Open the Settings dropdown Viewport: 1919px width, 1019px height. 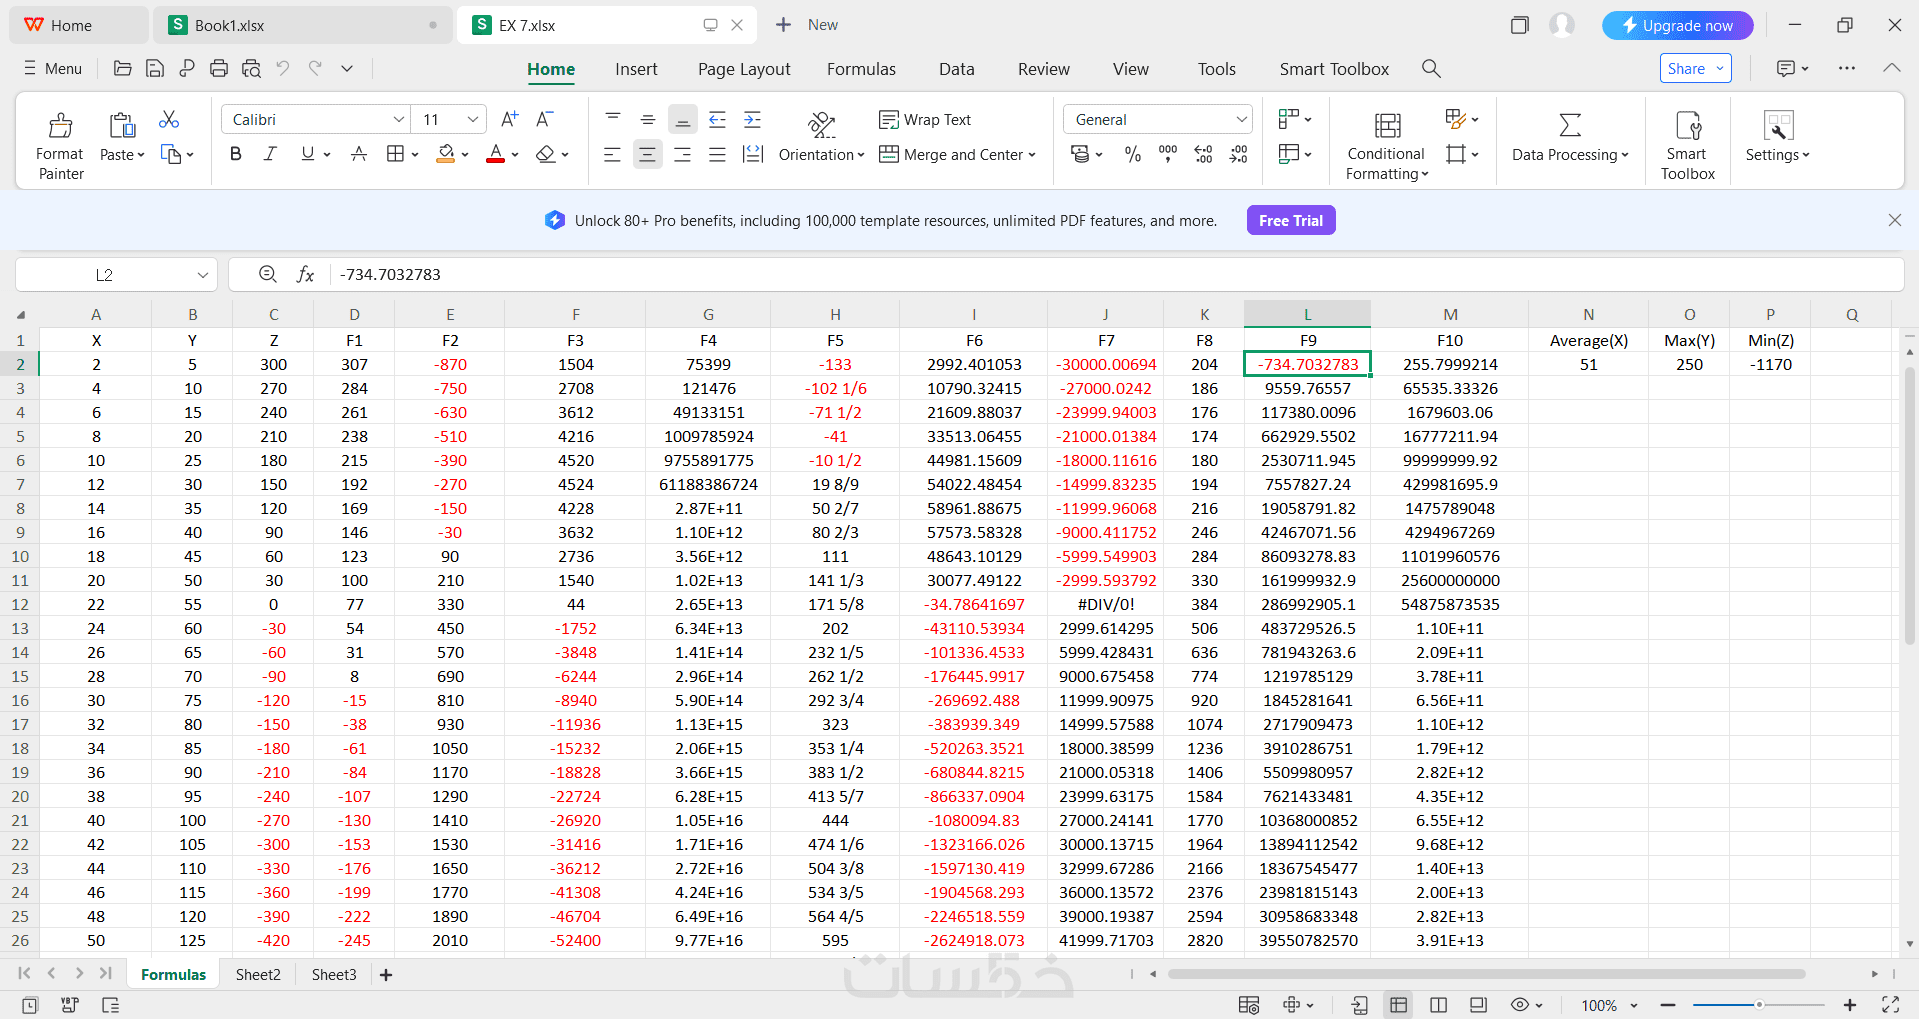tap(1778, 138)
